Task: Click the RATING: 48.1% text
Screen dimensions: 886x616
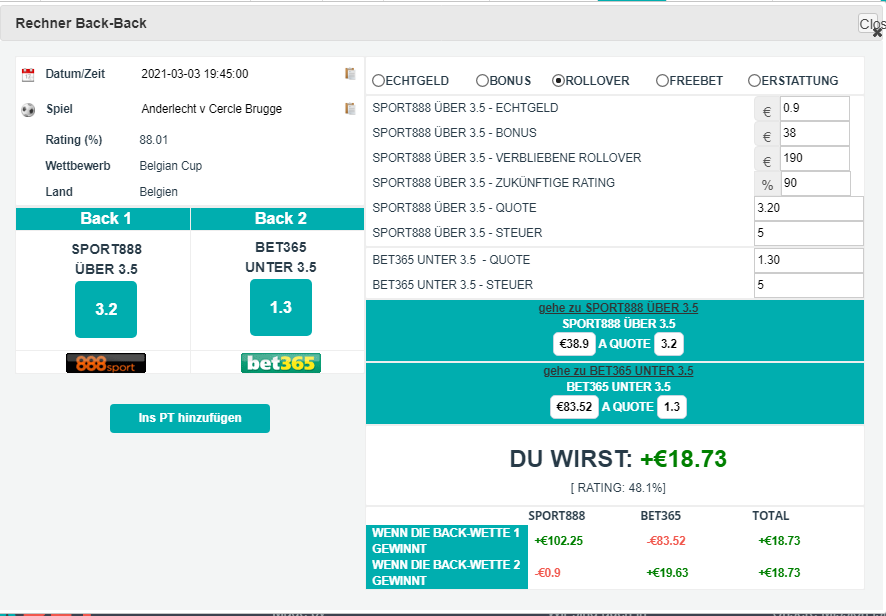Action: point(618,488)
